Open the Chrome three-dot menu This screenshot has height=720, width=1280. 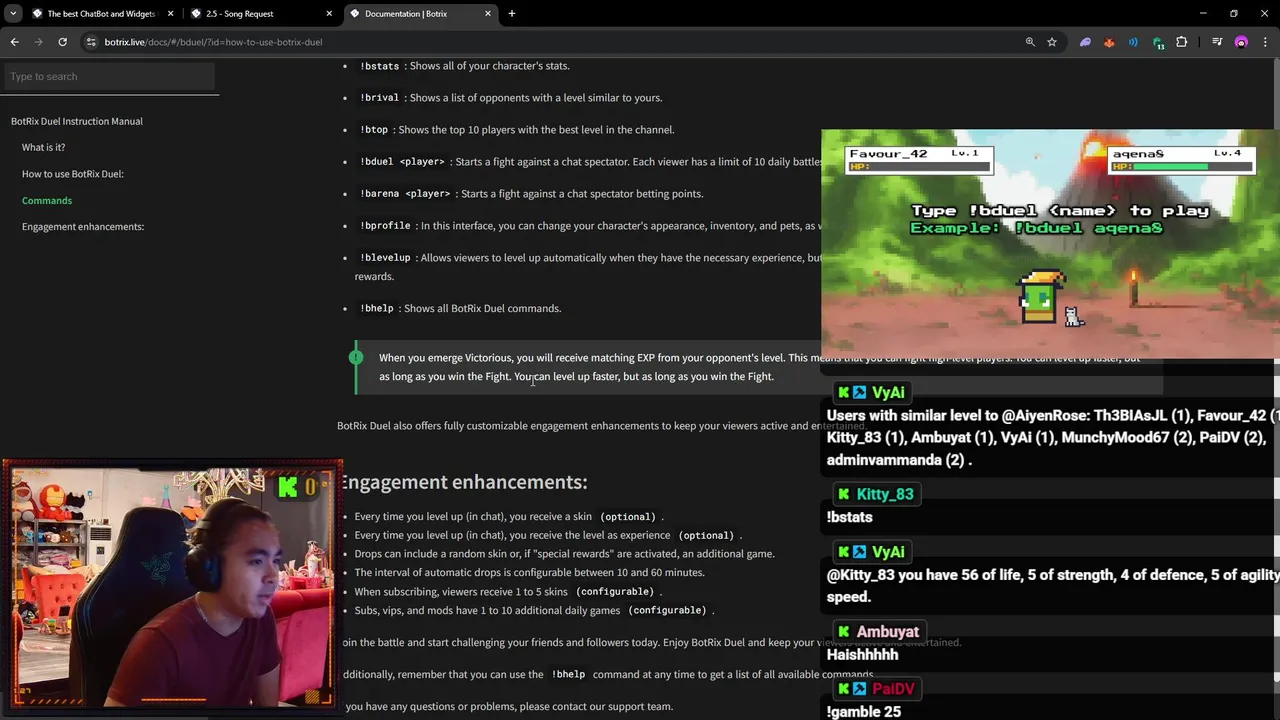click(x=1265, y=42)
